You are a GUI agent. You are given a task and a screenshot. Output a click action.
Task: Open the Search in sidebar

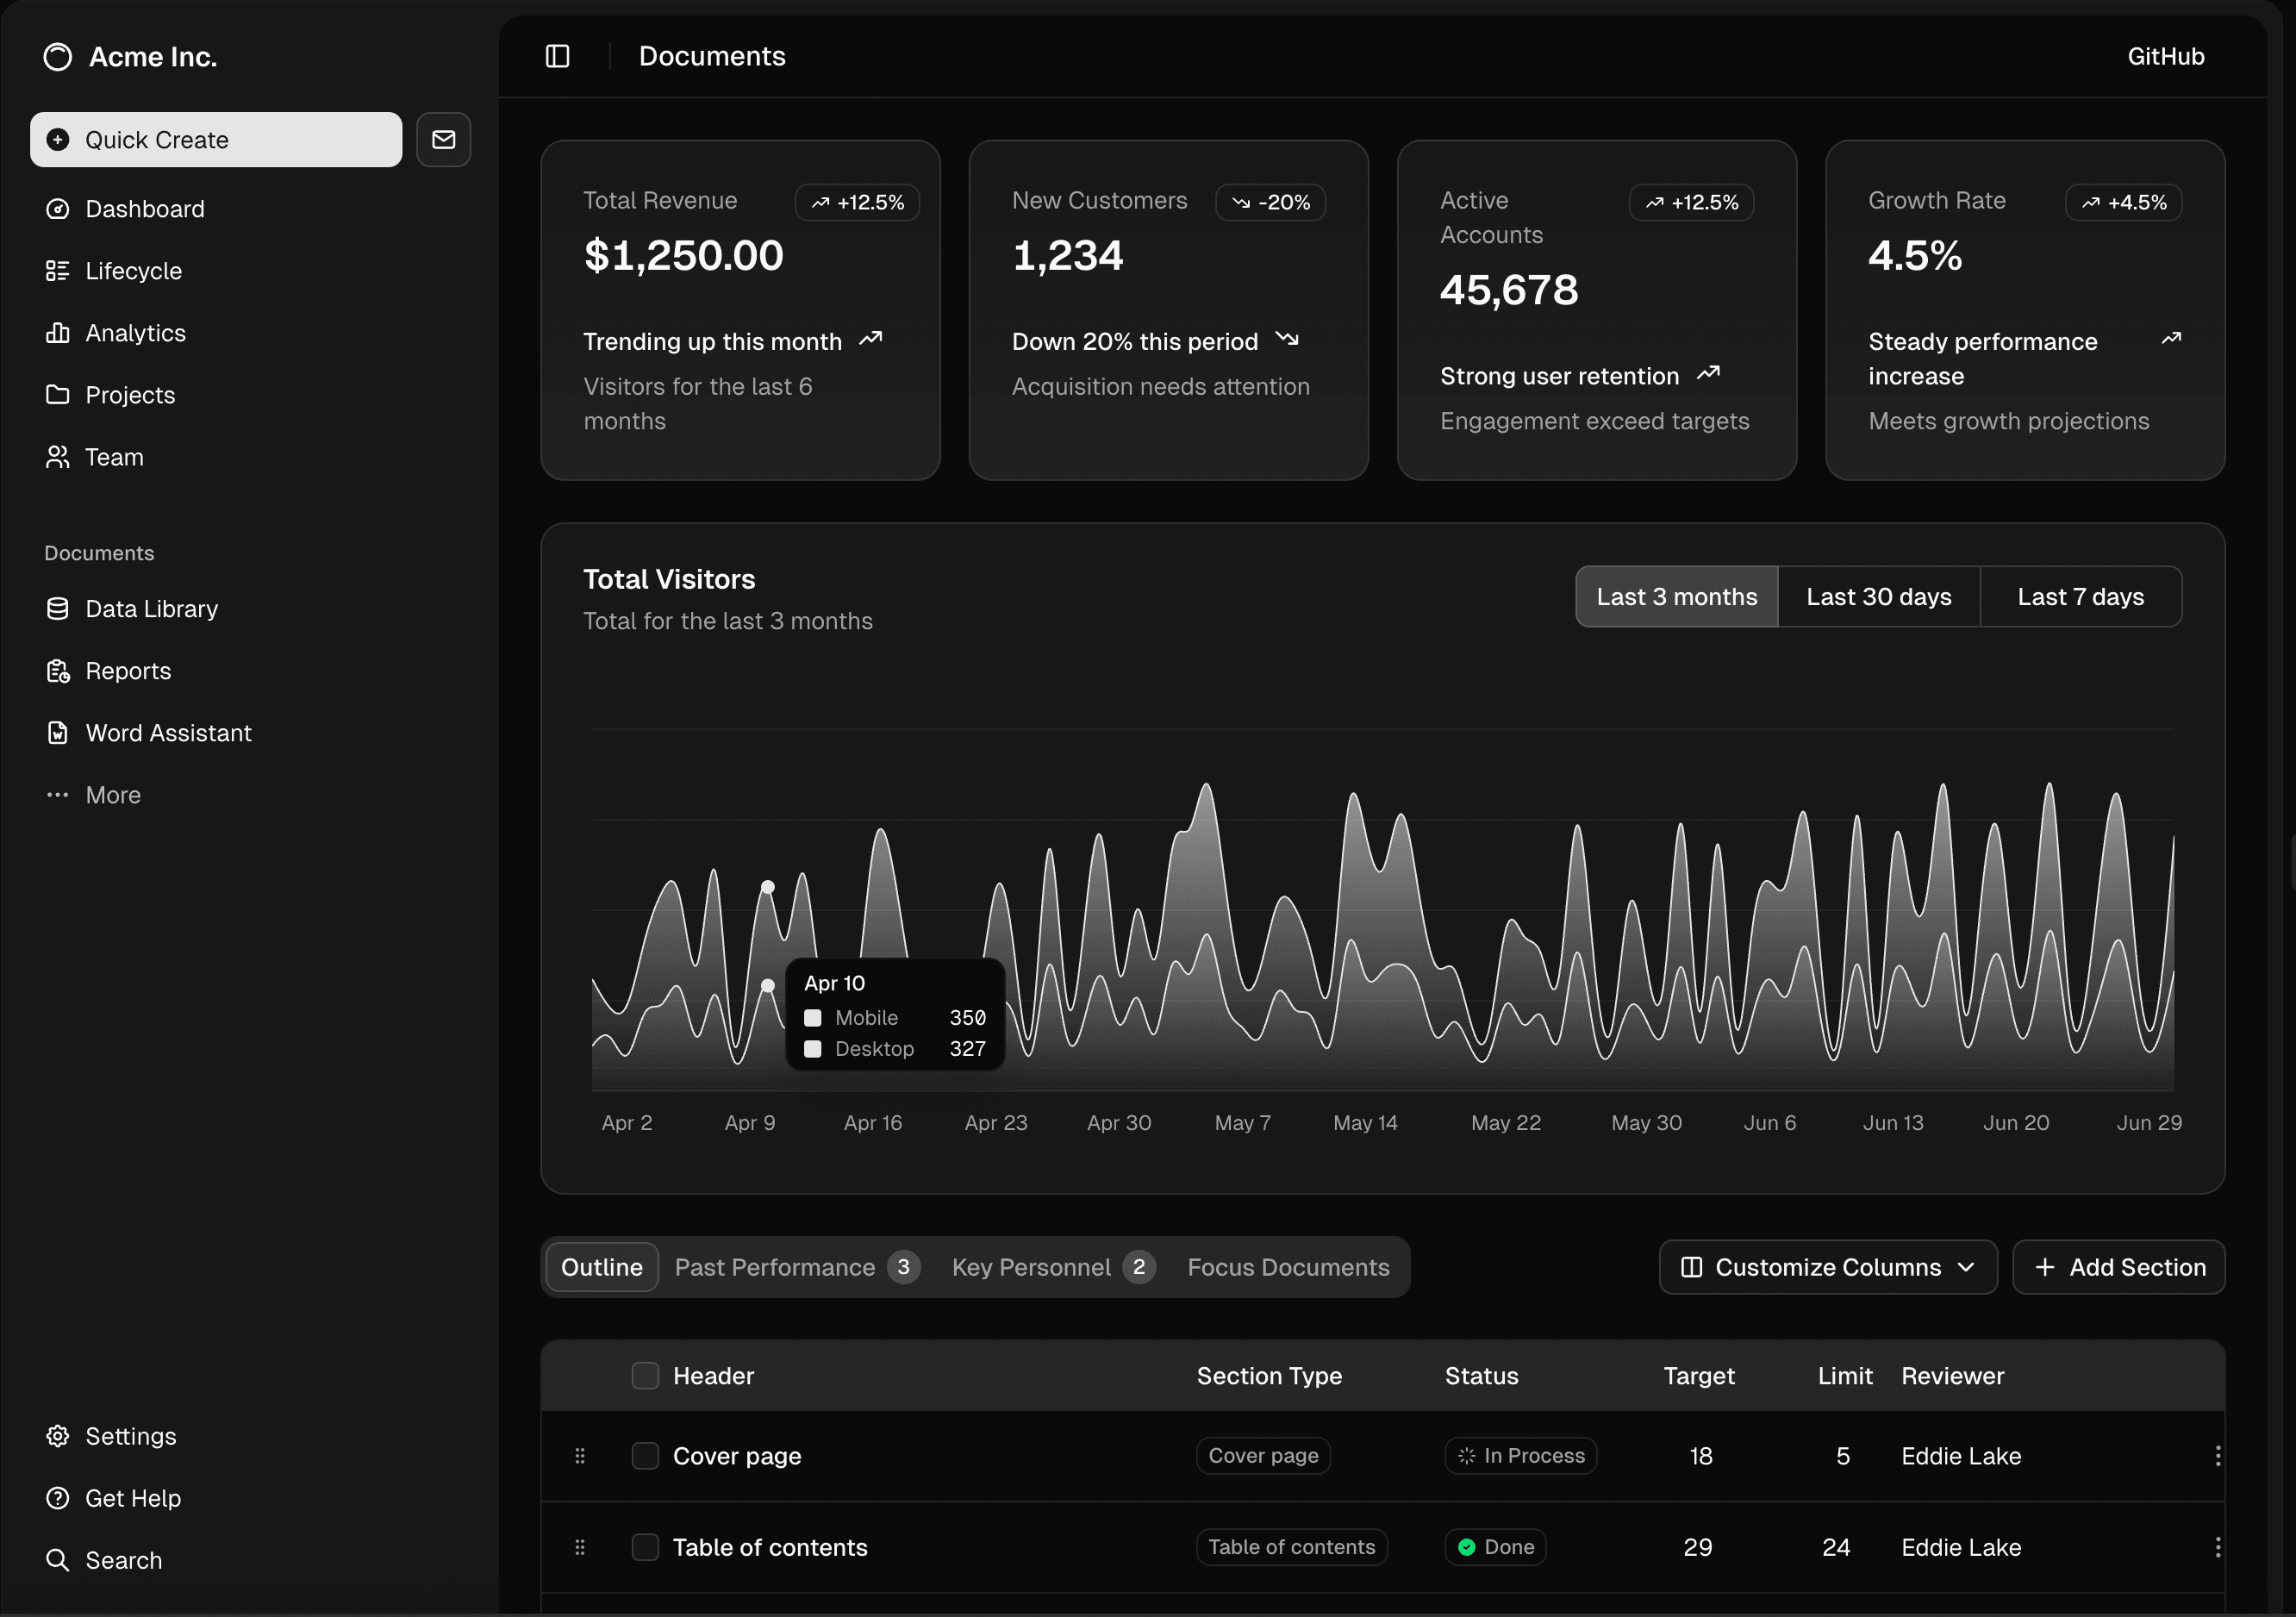[123, 1559]
